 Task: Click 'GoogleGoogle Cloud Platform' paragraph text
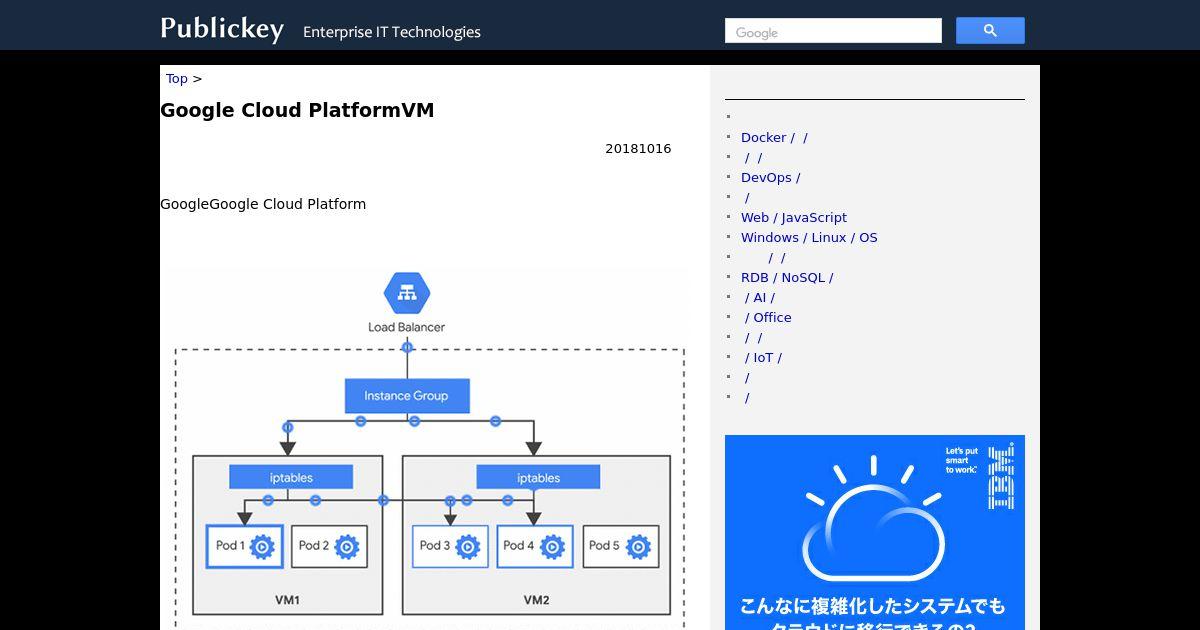[263, 204]
